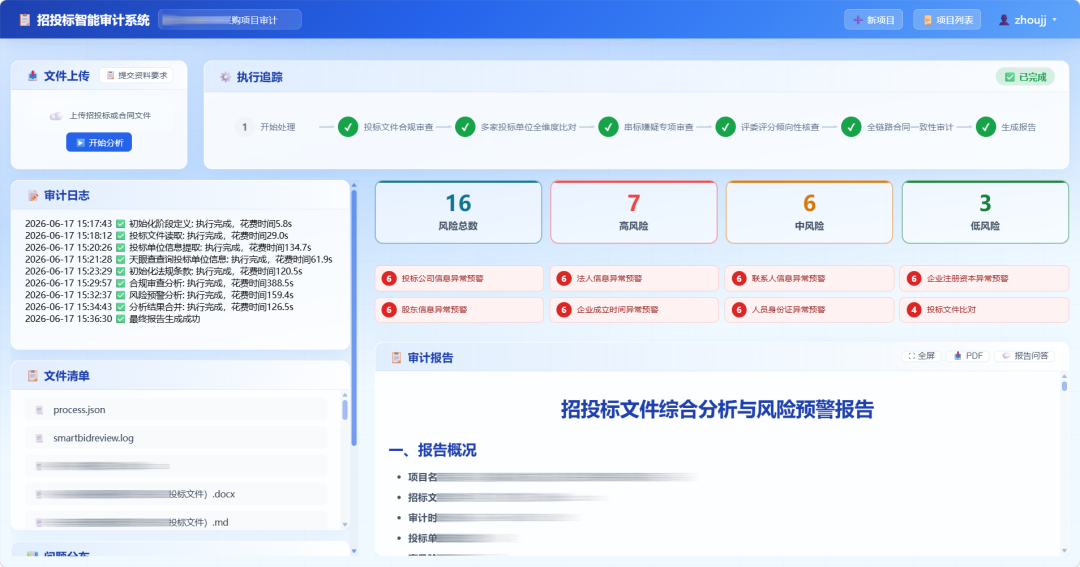1080x567 pixels.
Task: Click checkmark for 生成报告 step
Action: 986,127
